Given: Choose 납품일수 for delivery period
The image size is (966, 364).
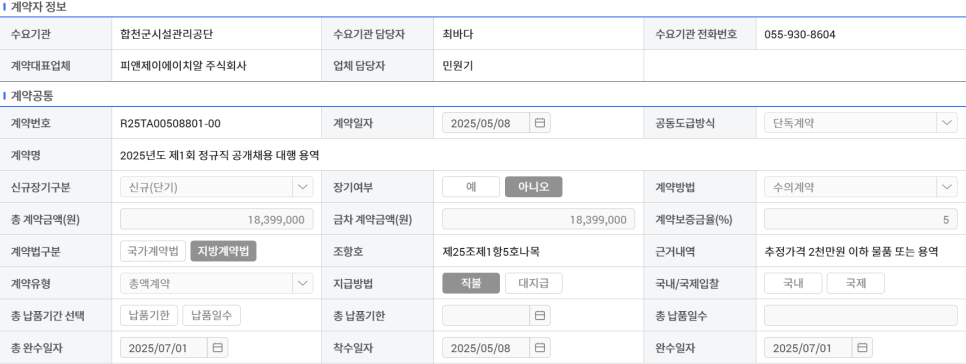Looking at the screenshot, I should pos(211,315).
